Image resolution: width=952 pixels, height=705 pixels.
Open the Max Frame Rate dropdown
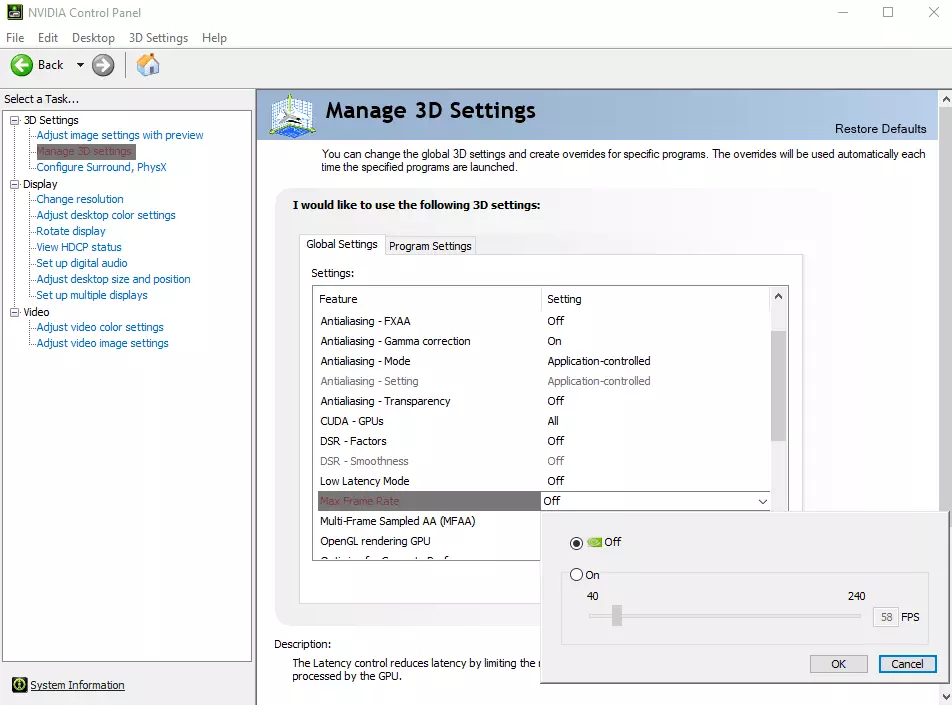(762, 501)
